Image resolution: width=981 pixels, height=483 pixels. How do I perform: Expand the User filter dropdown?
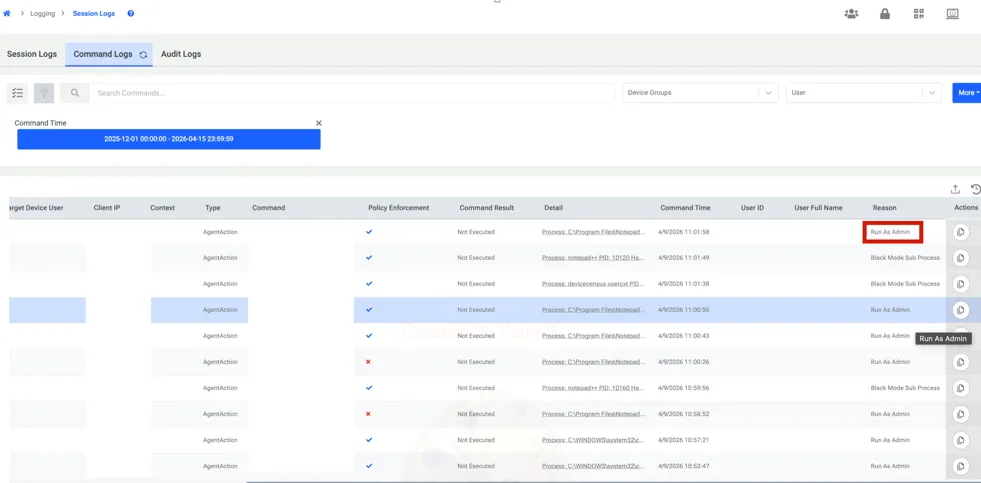pos(863,93)
